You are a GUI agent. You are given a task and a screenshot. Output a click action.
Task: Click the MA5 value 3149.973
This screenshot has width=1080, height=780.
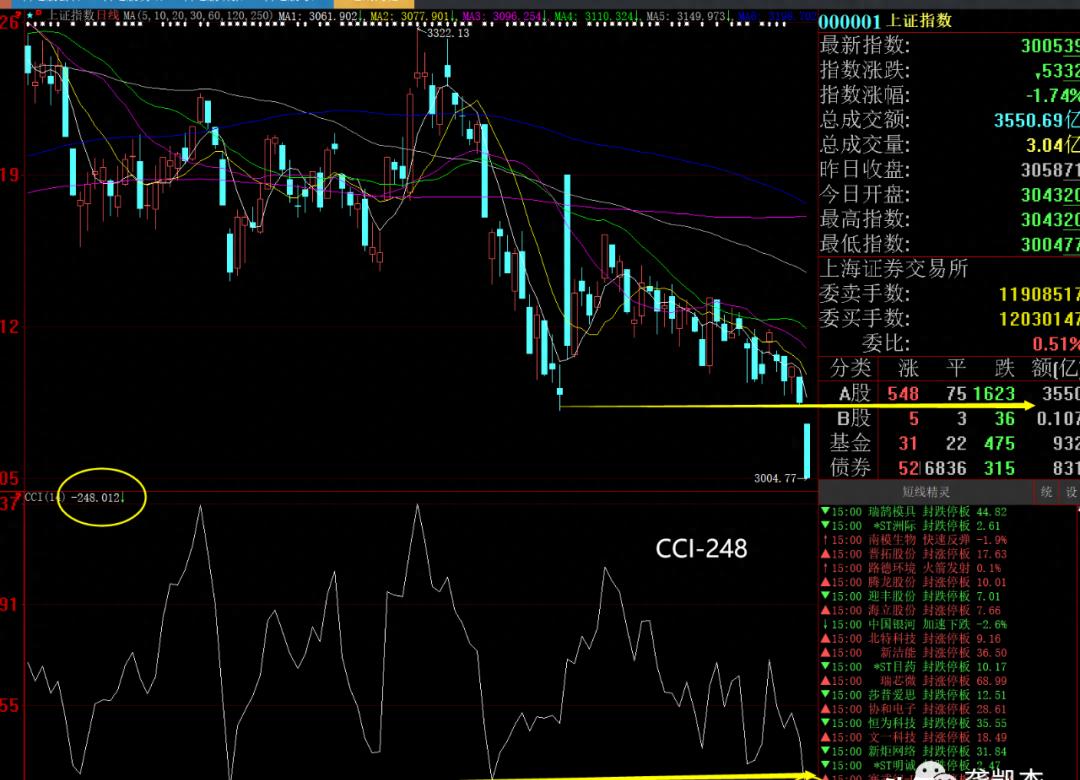click(703, 16)
